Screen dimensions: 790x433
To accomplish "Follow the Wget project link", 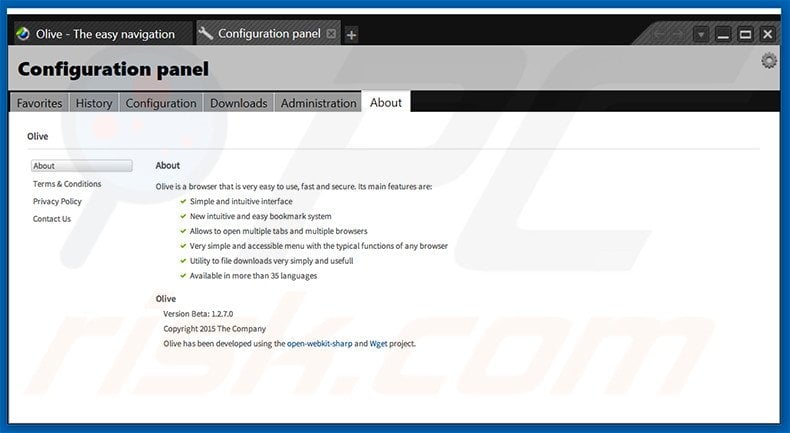I will [x=378, y=344].
